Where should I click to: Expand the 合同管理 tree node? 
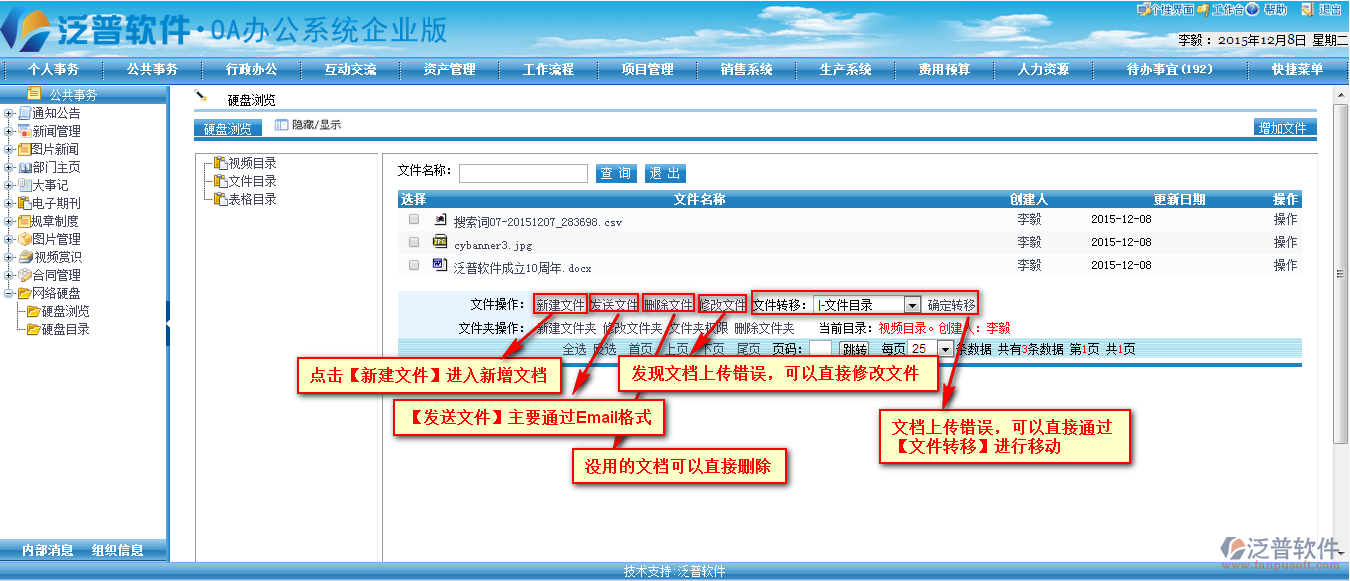pyautogui.click(x=9, y=275)
